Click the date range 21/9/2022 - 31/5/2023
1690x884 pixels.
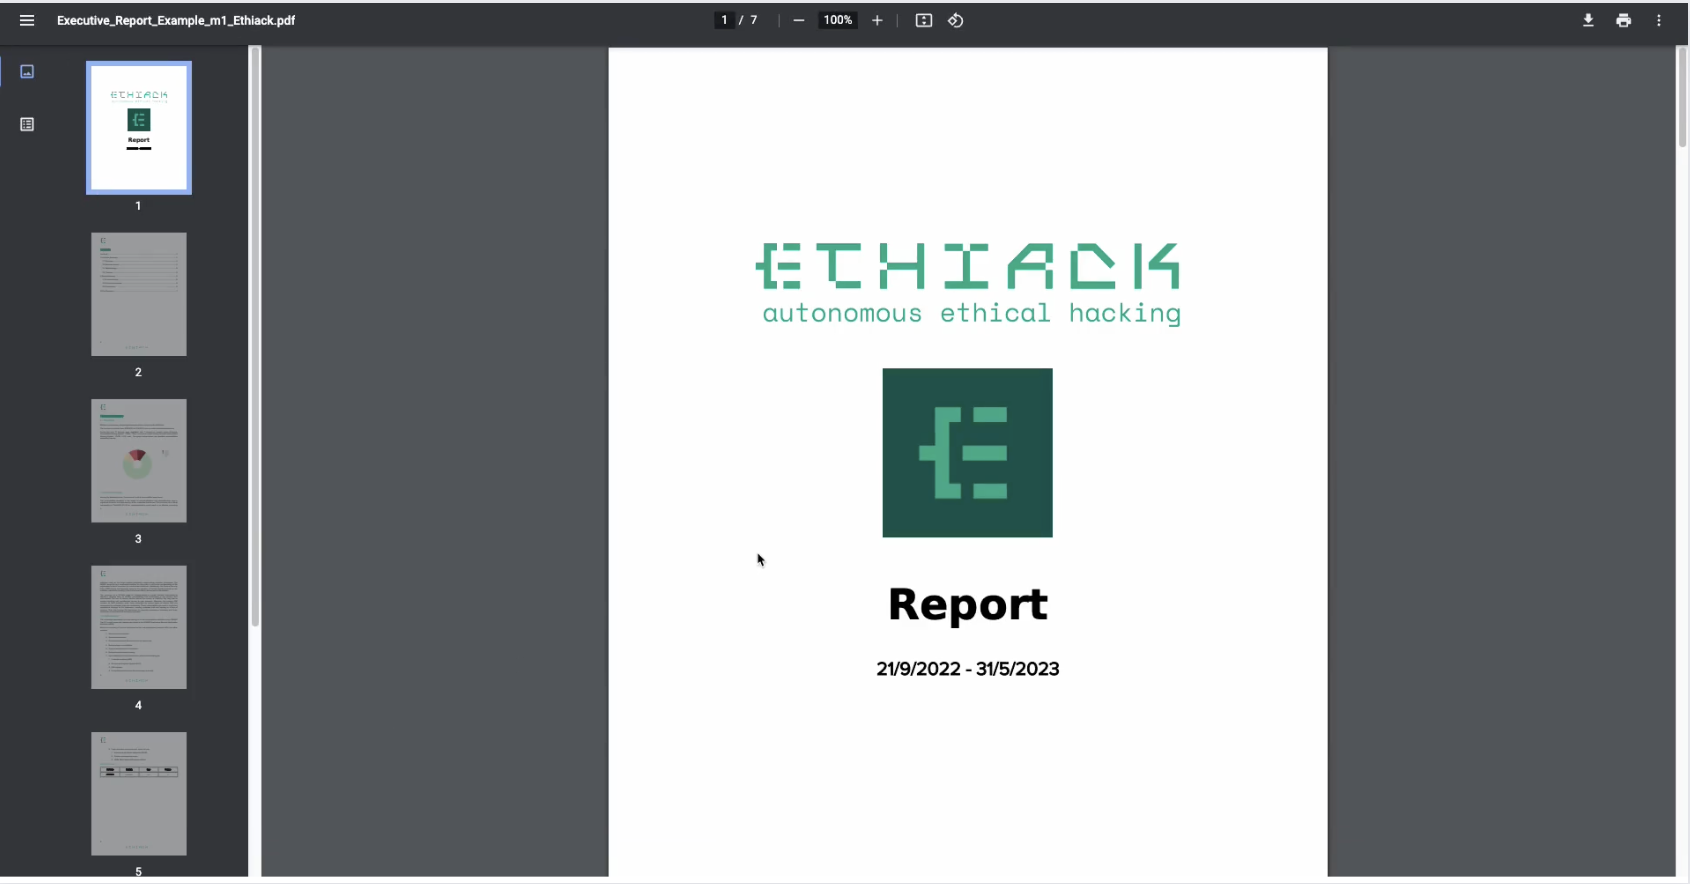pyautogui.click(x=968, y=669)
